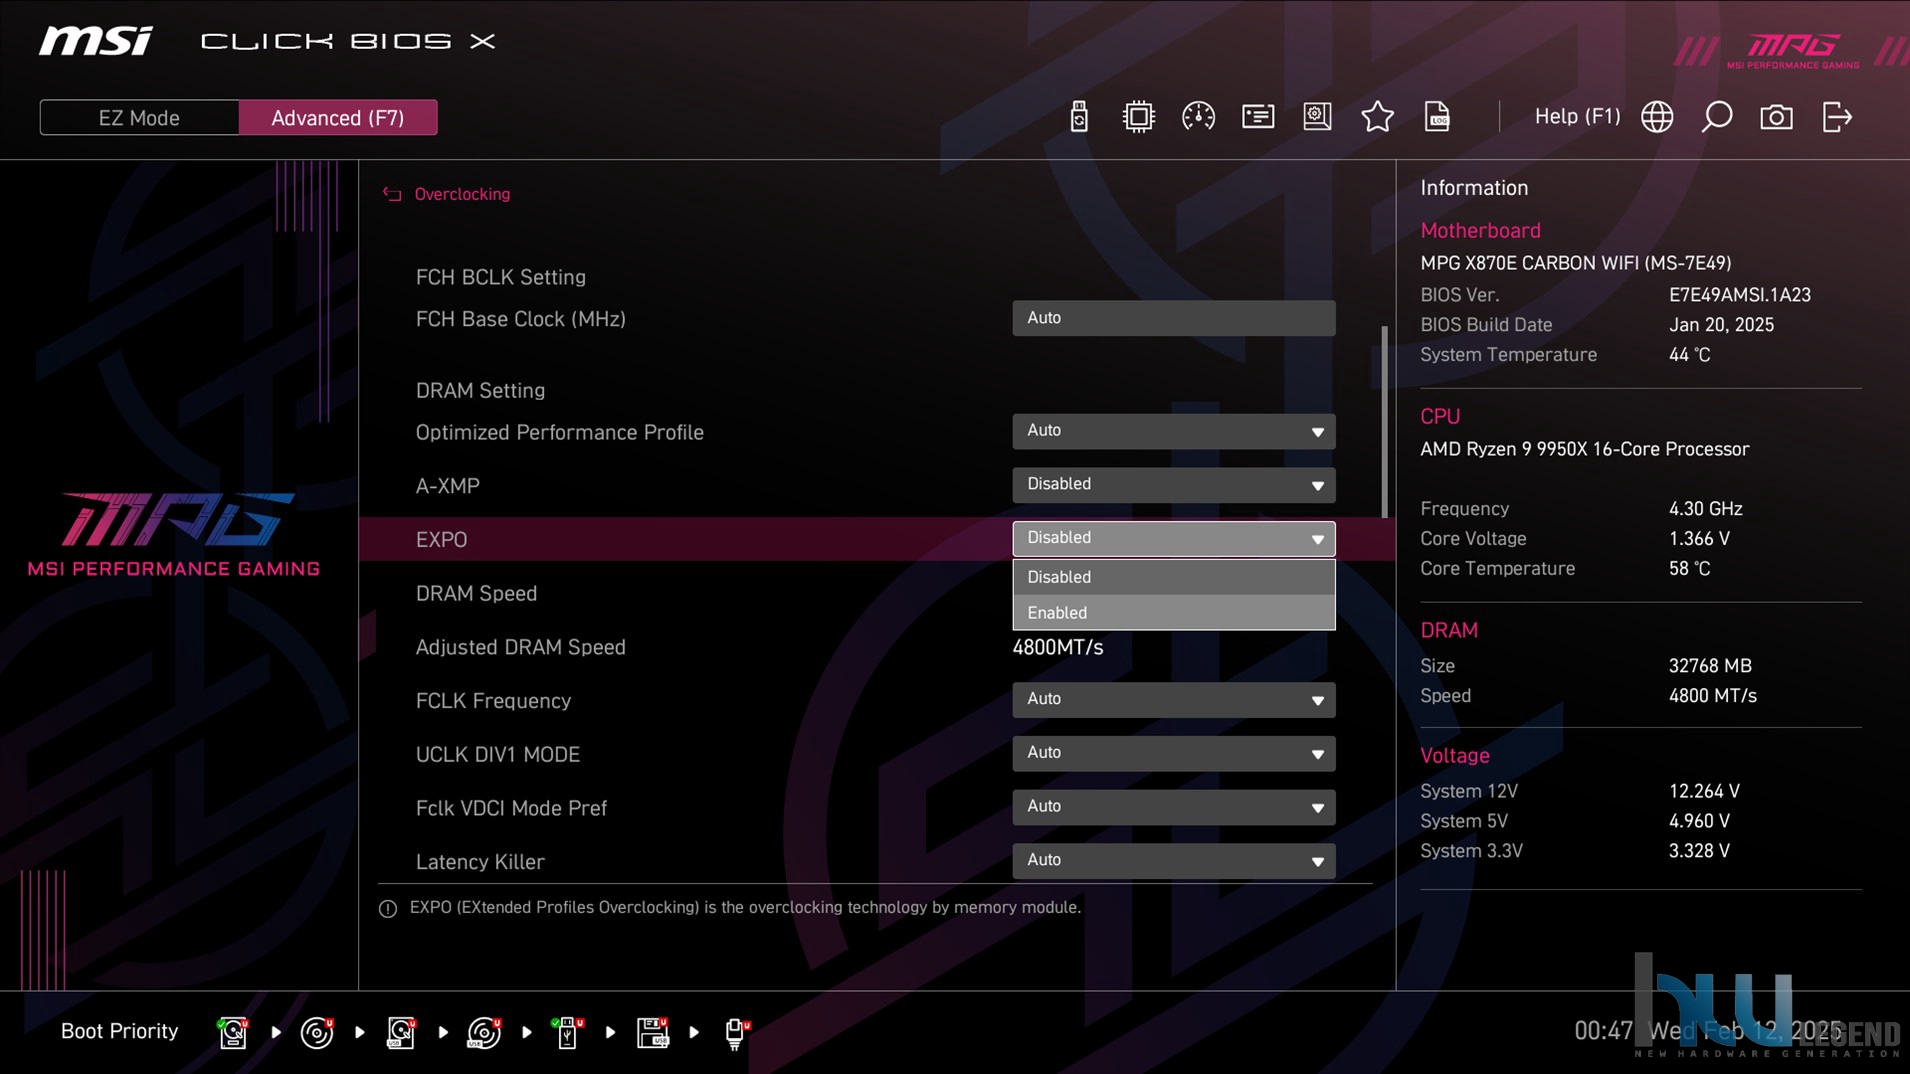Click the exit BIOS icon

(1837, 117)
